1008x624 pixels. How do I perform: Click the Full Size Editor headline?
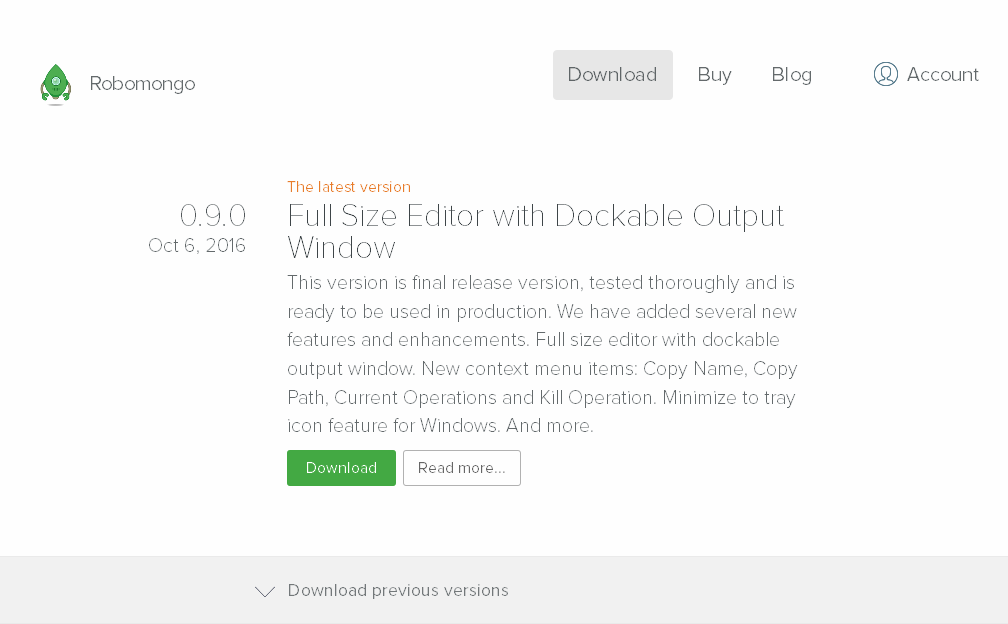[536, 231]
